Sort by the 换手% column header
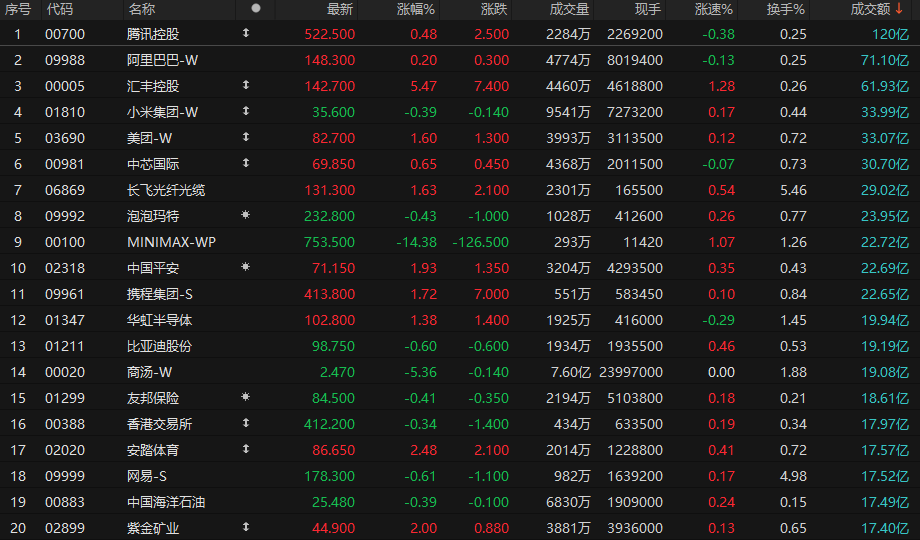920x540 pixels. click(786, 9)
